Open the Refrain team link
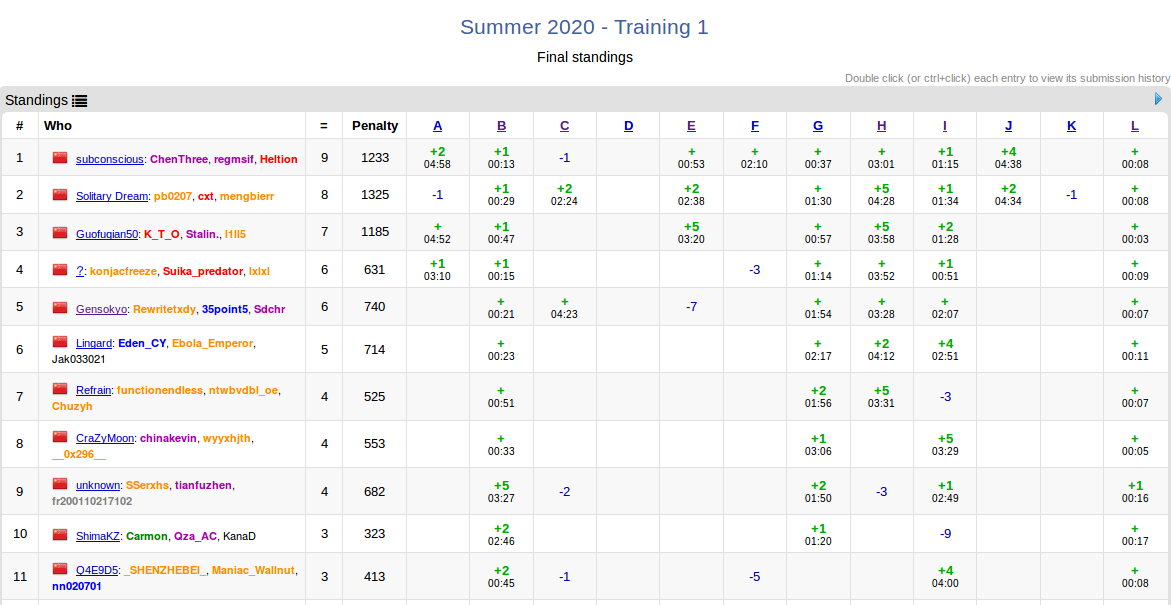 tap(93, 390)
